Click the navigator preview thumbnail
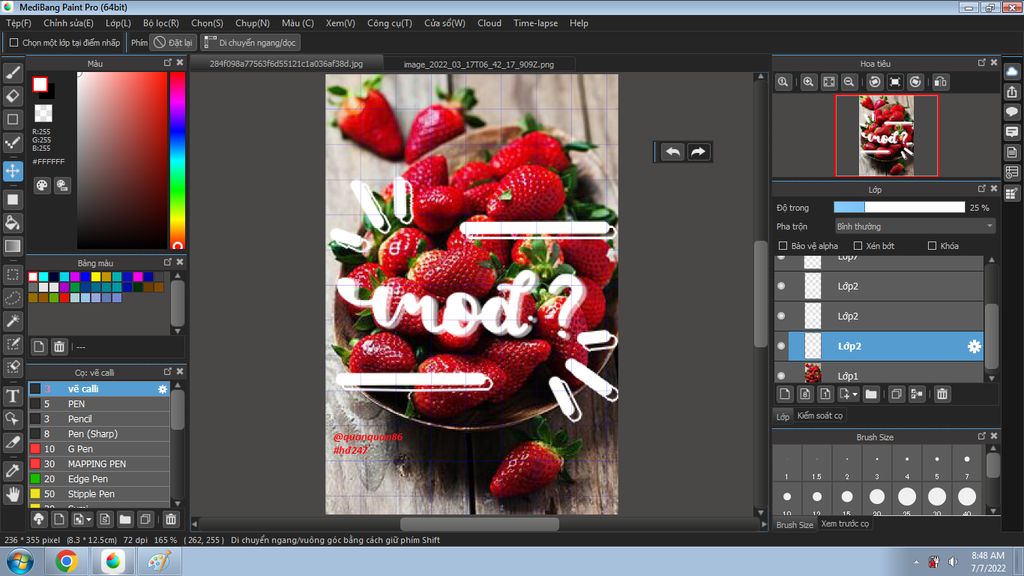The height and width of the screenshot is (576, 1024). (886, 135)
